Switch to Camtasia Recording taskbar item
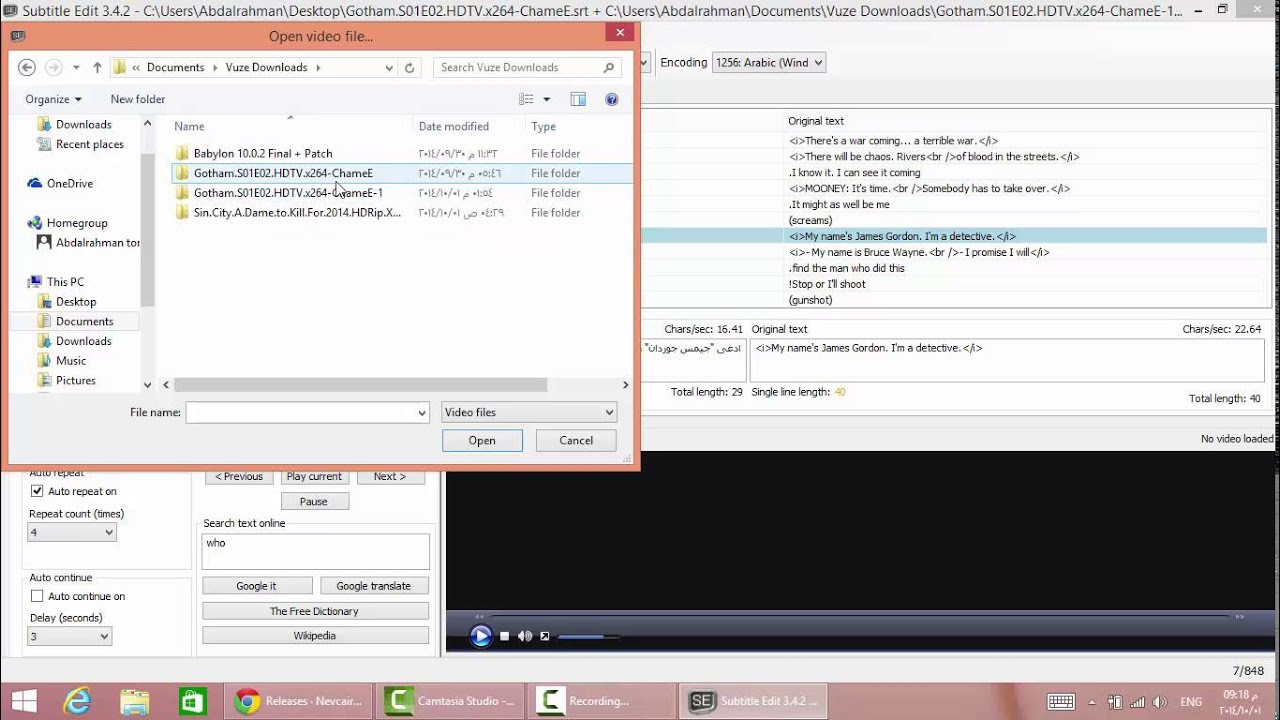Image resolution: width=1280 pixels, height=720 pixels. [x=600, y=701]
